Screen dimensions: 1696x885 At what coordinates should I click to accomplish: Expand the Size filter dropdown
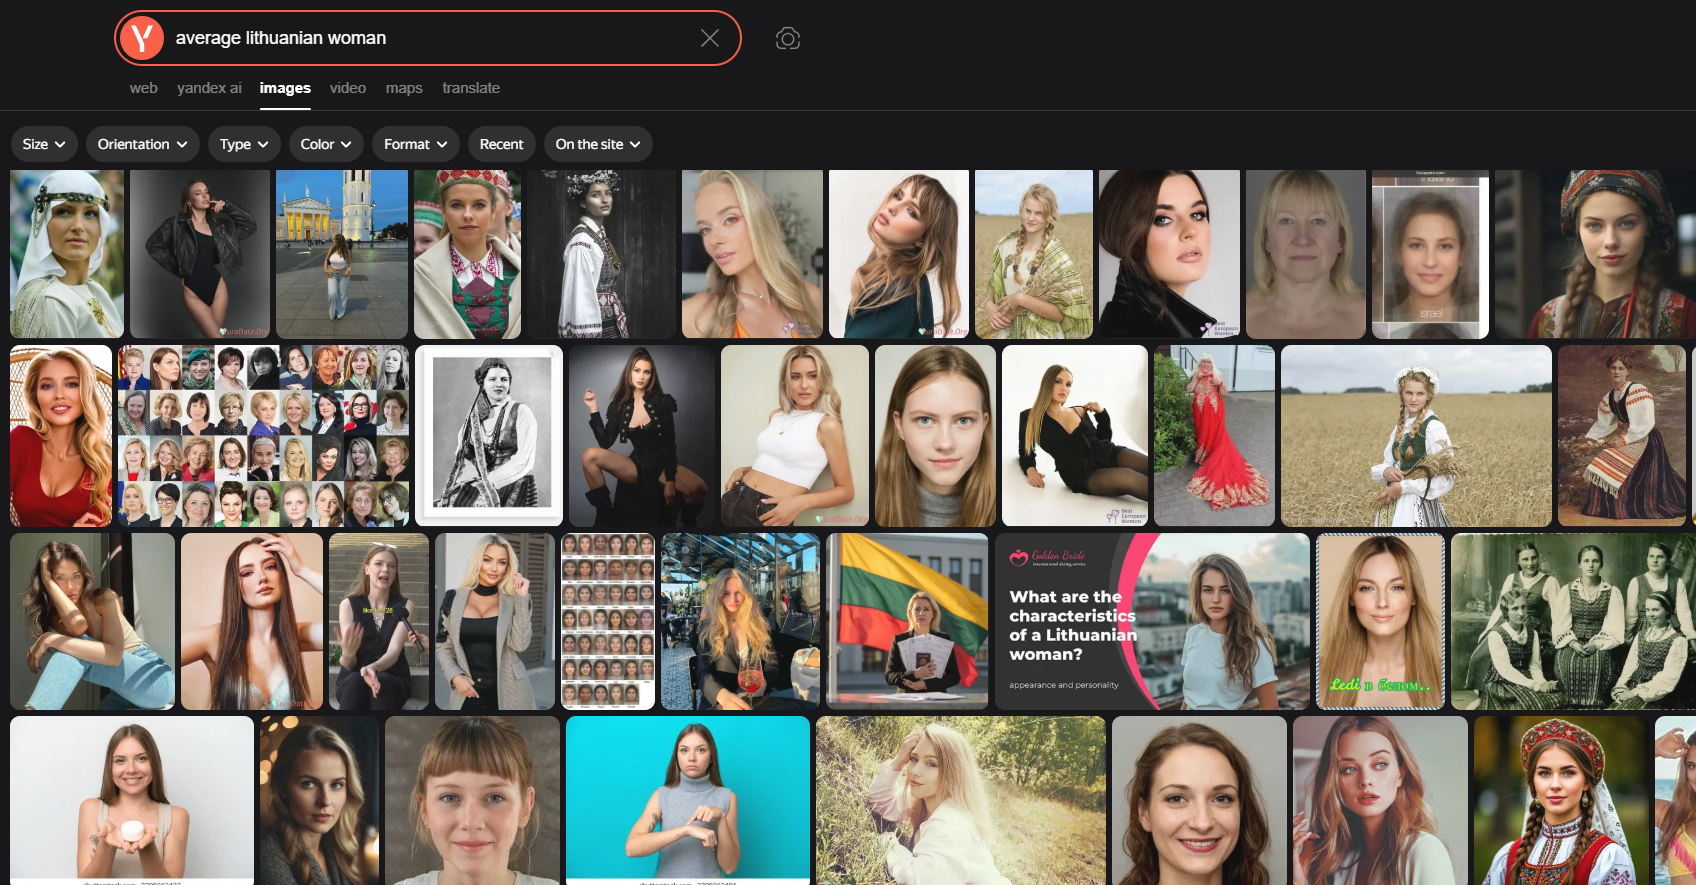[x=44, y=144]
